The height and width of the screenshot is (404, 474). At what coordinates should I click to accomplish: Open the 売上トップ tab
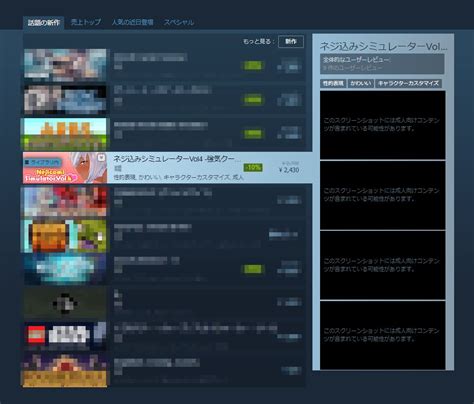86,22
